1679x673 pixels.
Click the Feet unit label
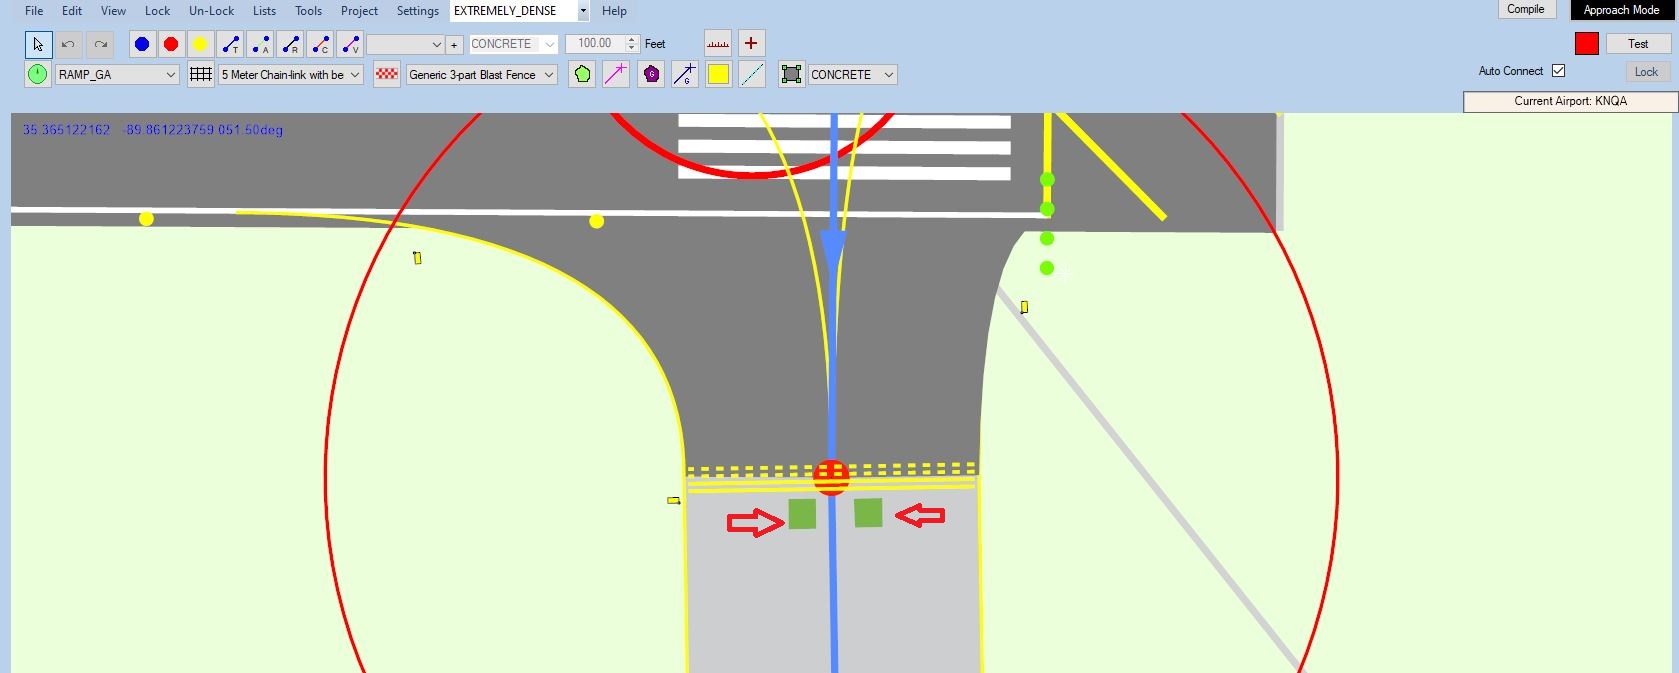(x=655, y=44)
